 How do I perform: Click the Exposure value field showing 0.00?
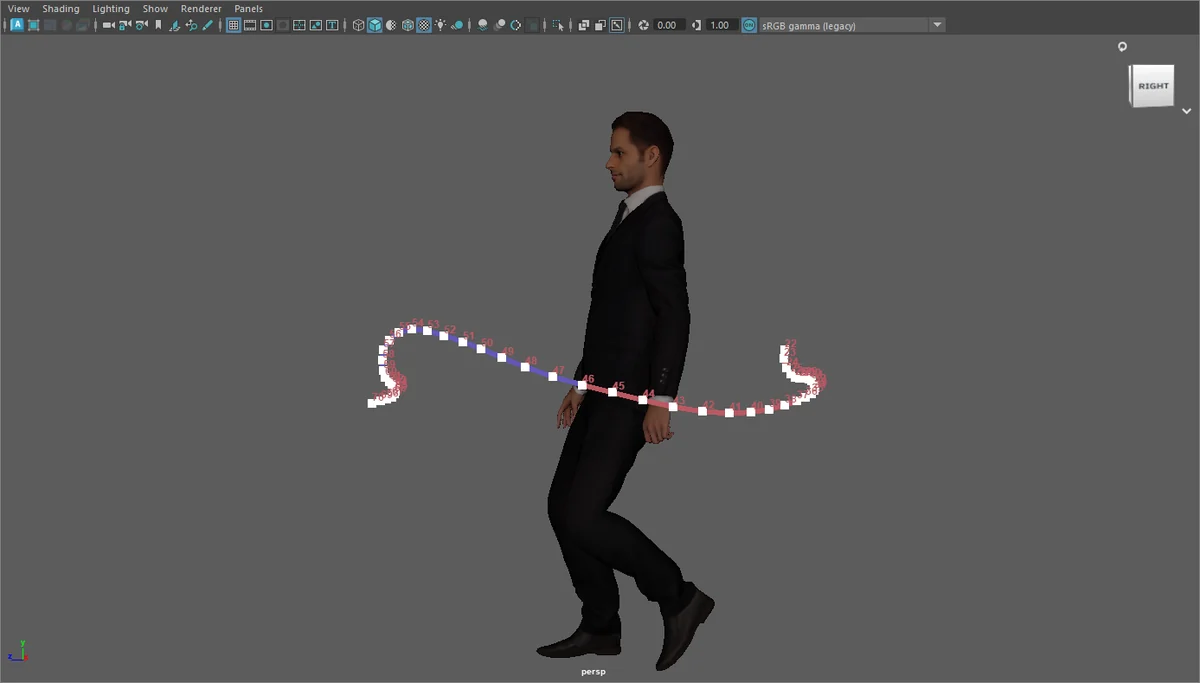pos(670,25)
